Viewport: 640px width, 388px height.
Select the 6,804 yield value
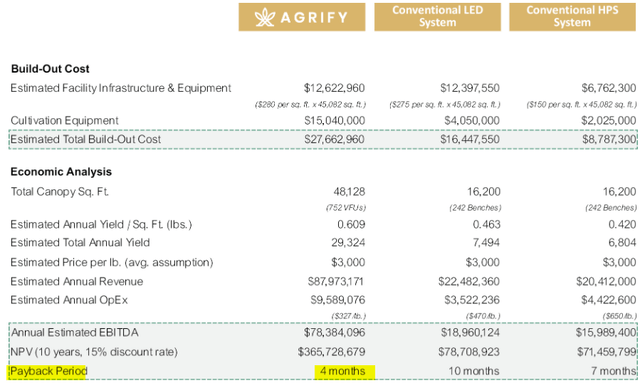point(622,243)
